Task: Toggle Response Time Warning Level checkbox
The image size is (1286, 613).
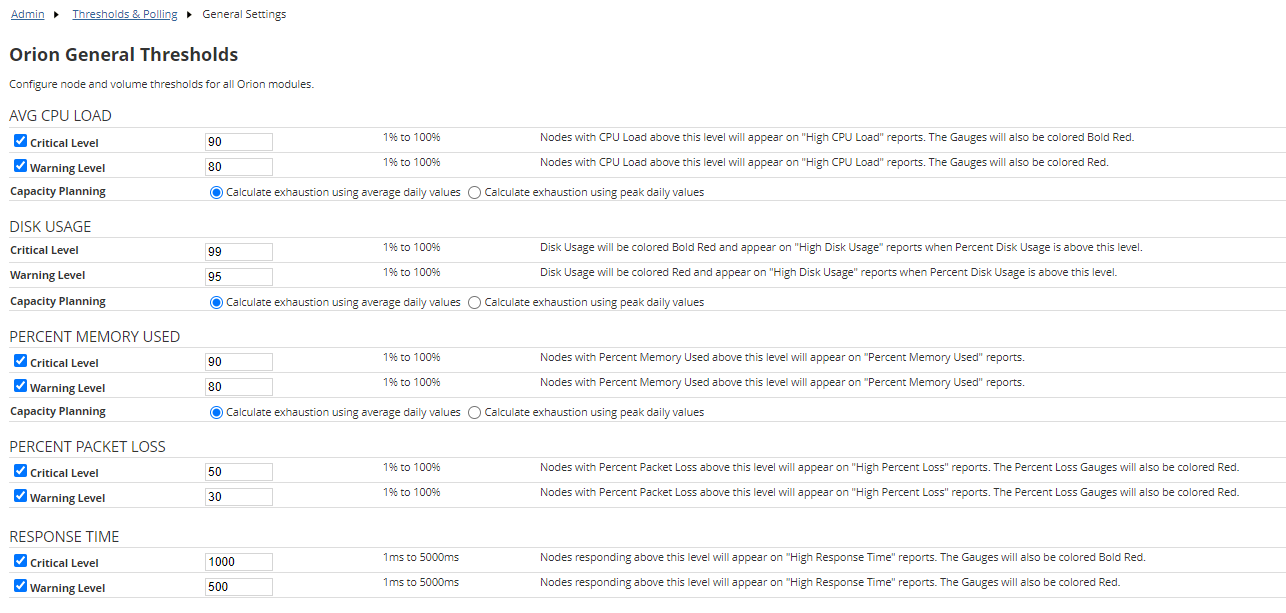Action: tap(20, 586)
